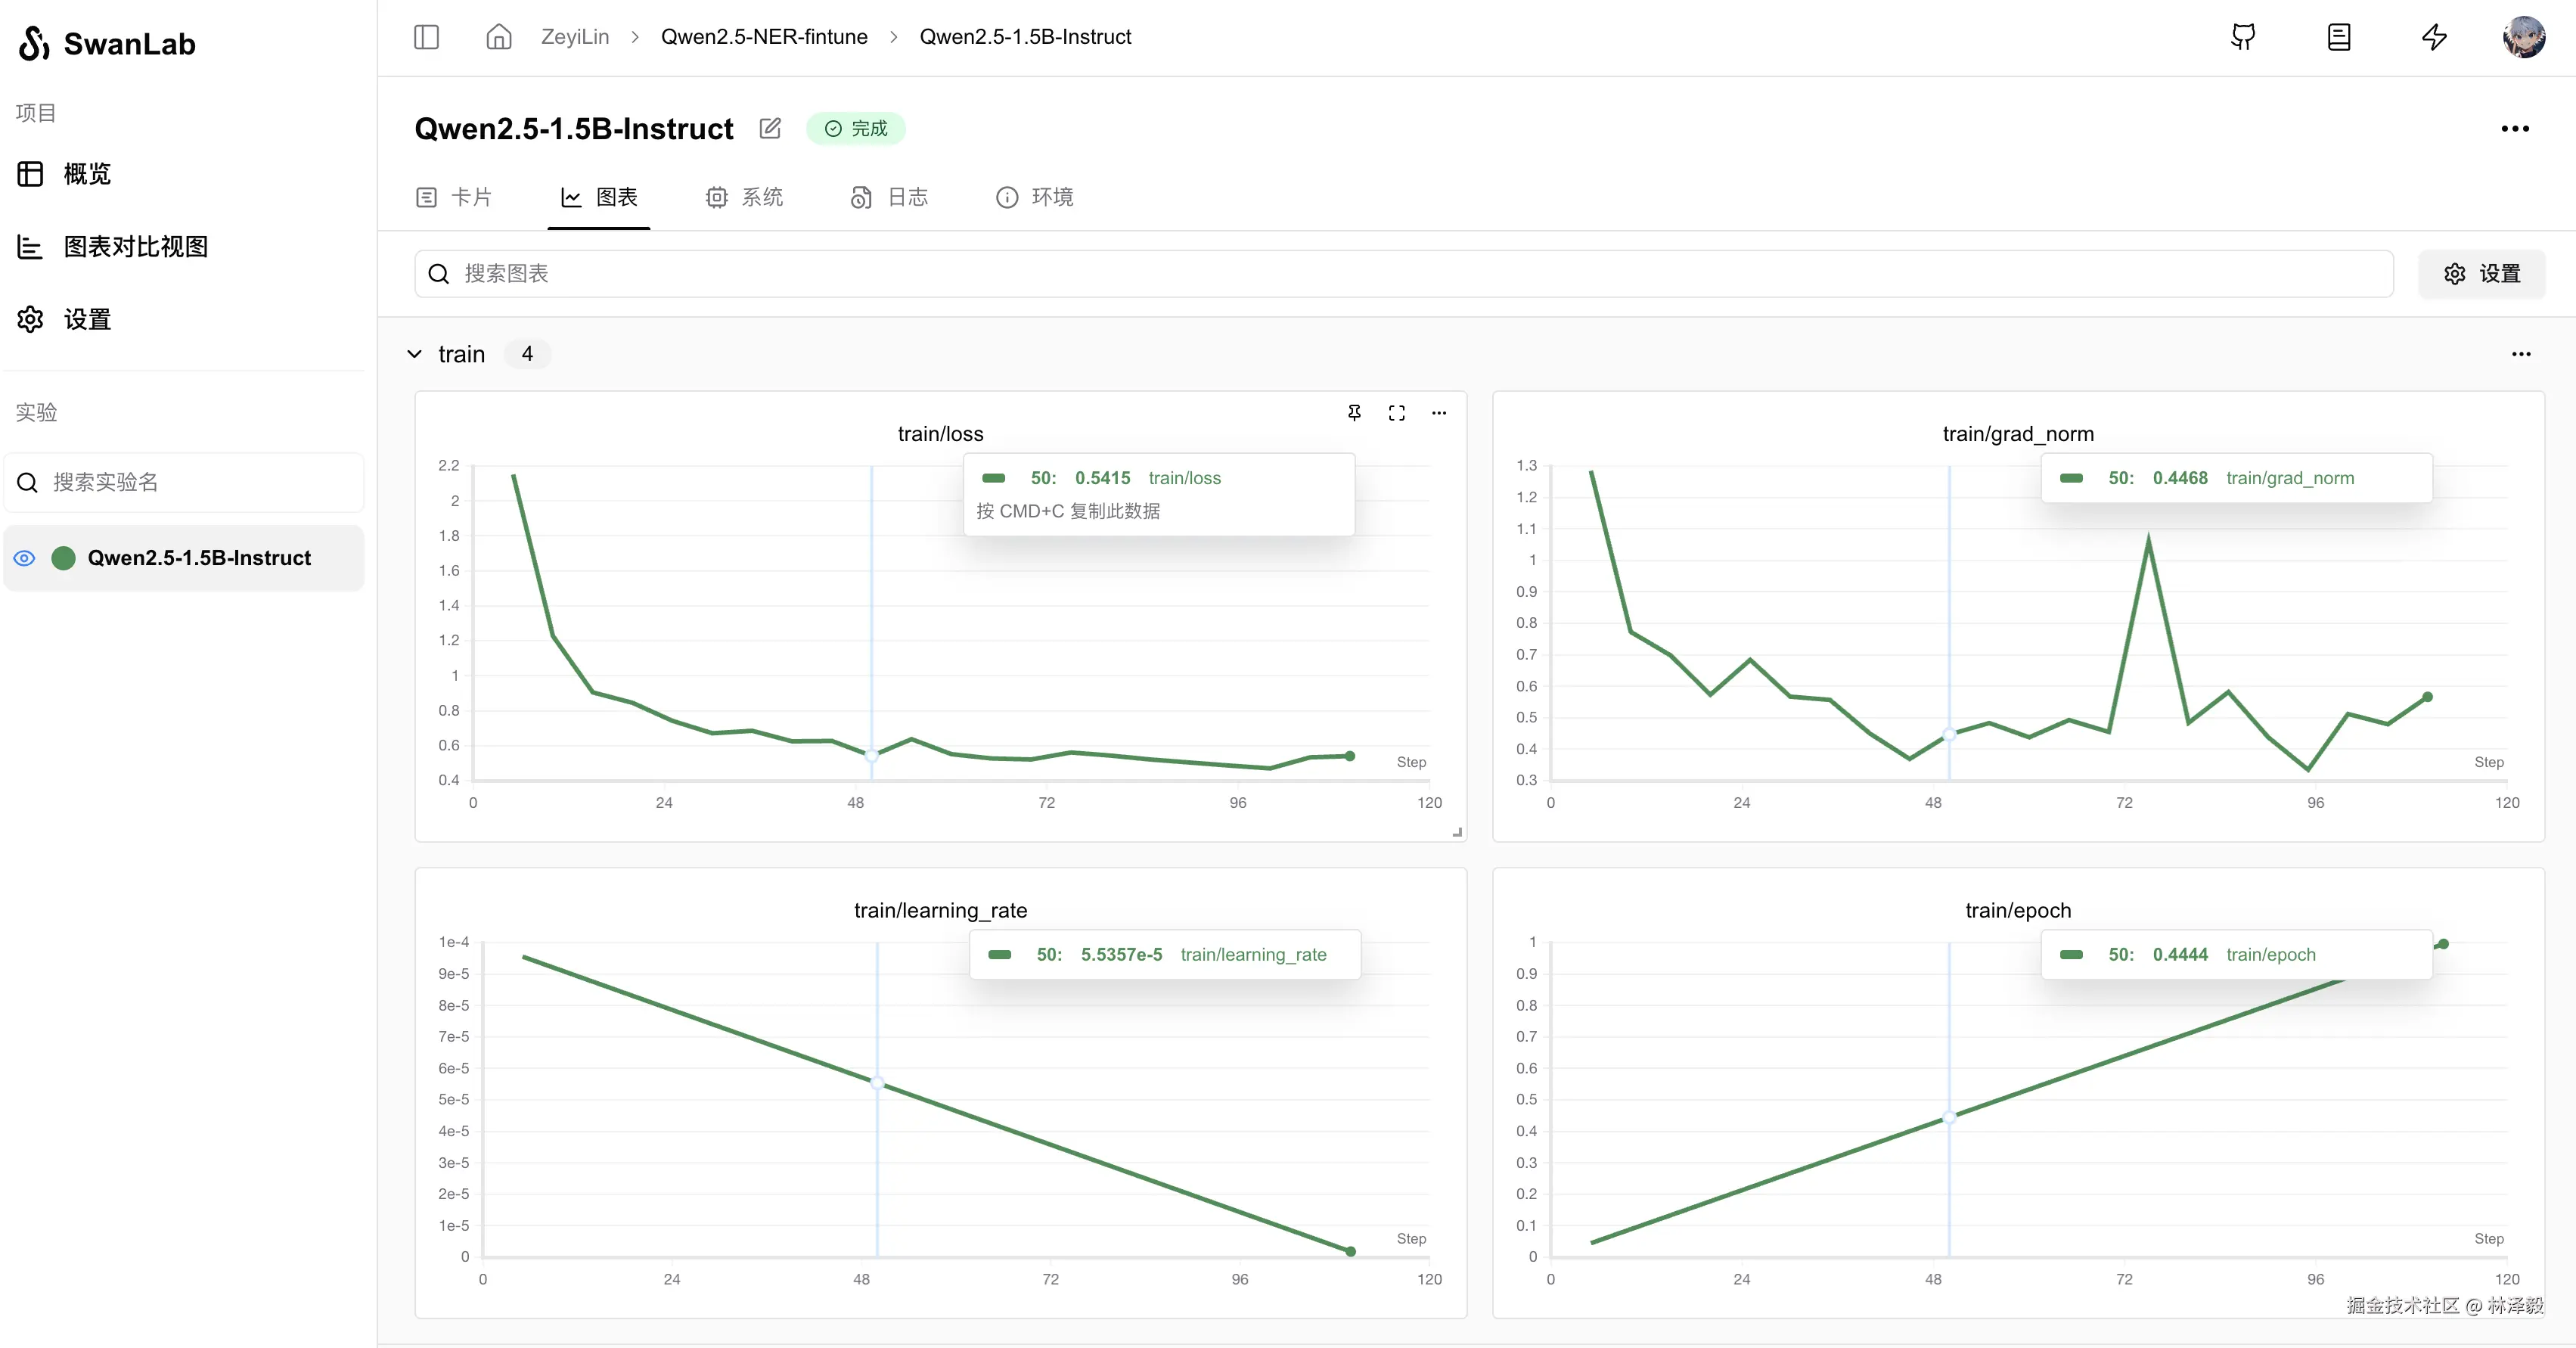The height and width of the screenshot is (1348, 2576).
Task: Open train/loss chart more options menu
Action: coord(1439,412)
